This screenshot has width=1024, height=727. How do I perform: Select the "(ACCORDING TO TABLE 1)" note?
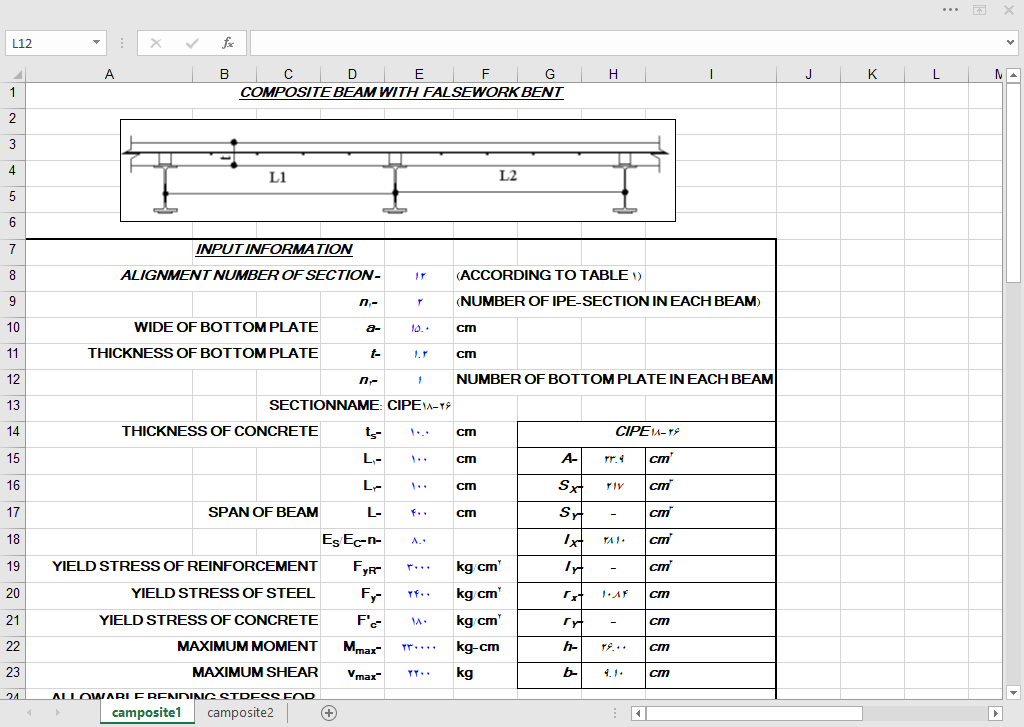coord(549,276)
